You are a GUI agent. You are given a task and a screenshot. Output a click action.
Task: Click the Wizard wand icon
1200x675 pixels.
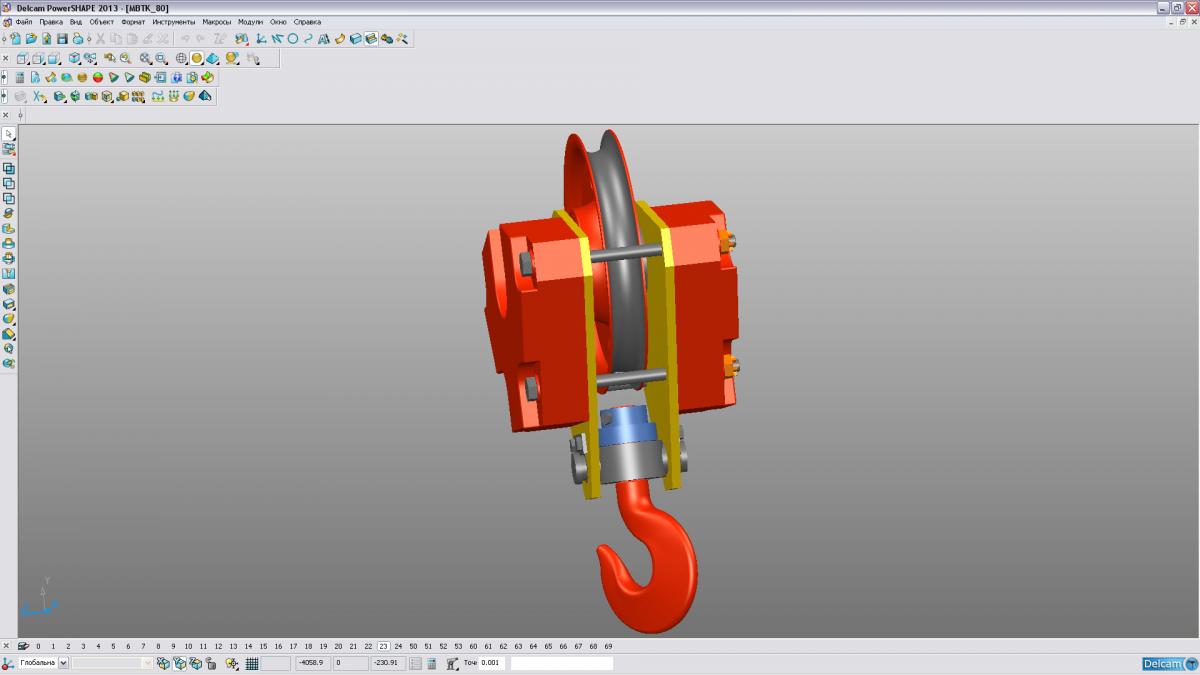click(402, 38)
